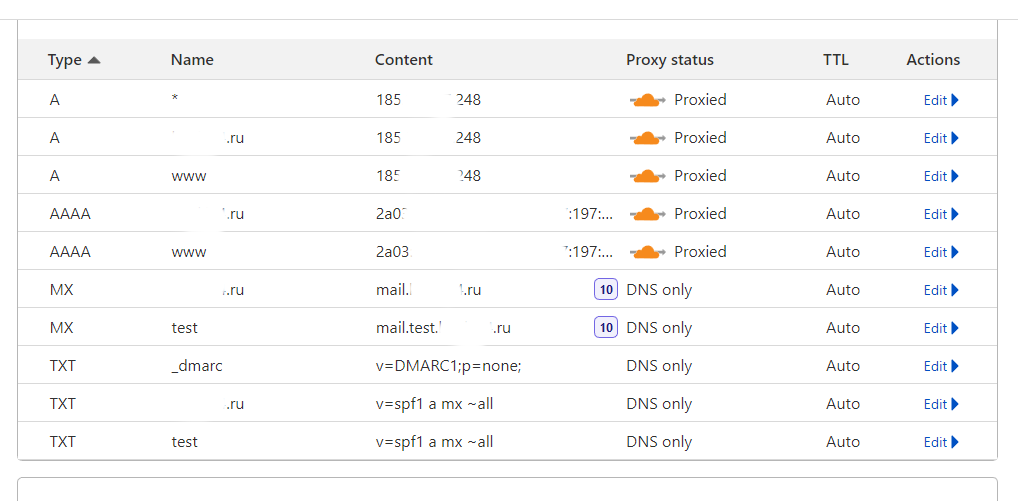The width and height of the screenshot is (1018, 501).
Task: Sort by Proxy status column header
Action: pos(669,60)
